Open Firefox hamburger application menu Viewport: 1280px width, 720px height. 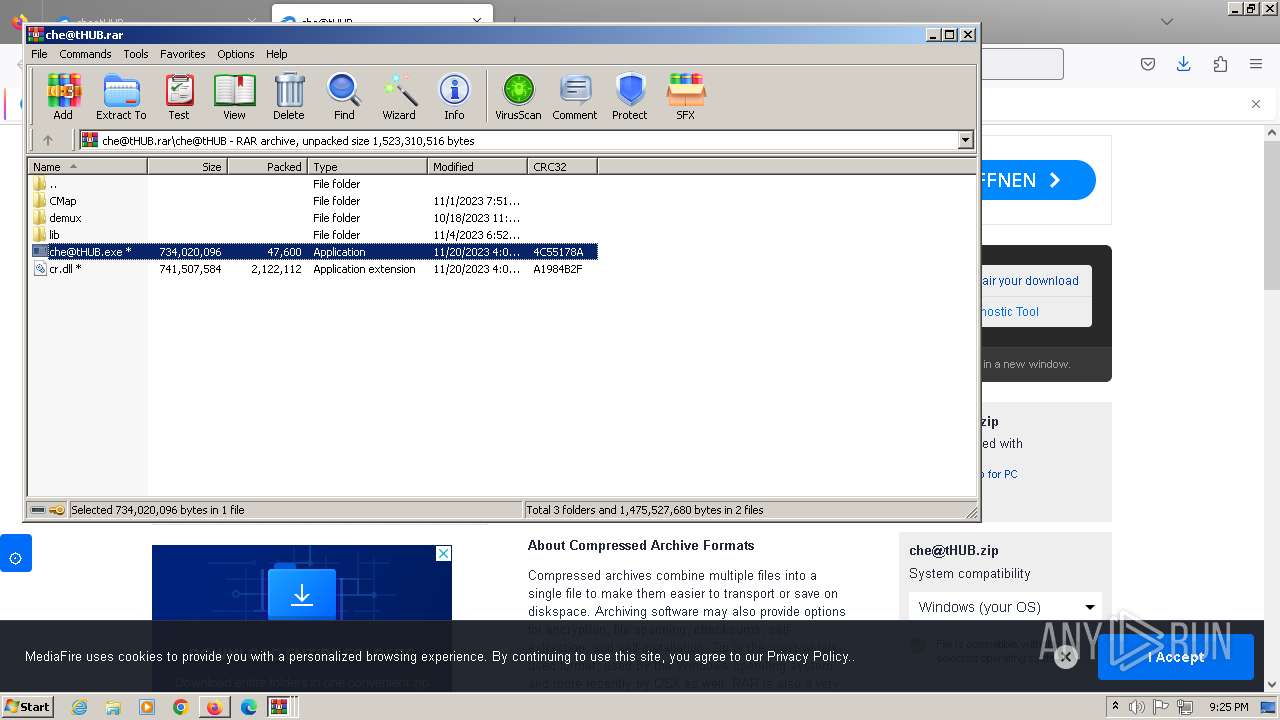pyautogui.click(x=1256, y=64)
